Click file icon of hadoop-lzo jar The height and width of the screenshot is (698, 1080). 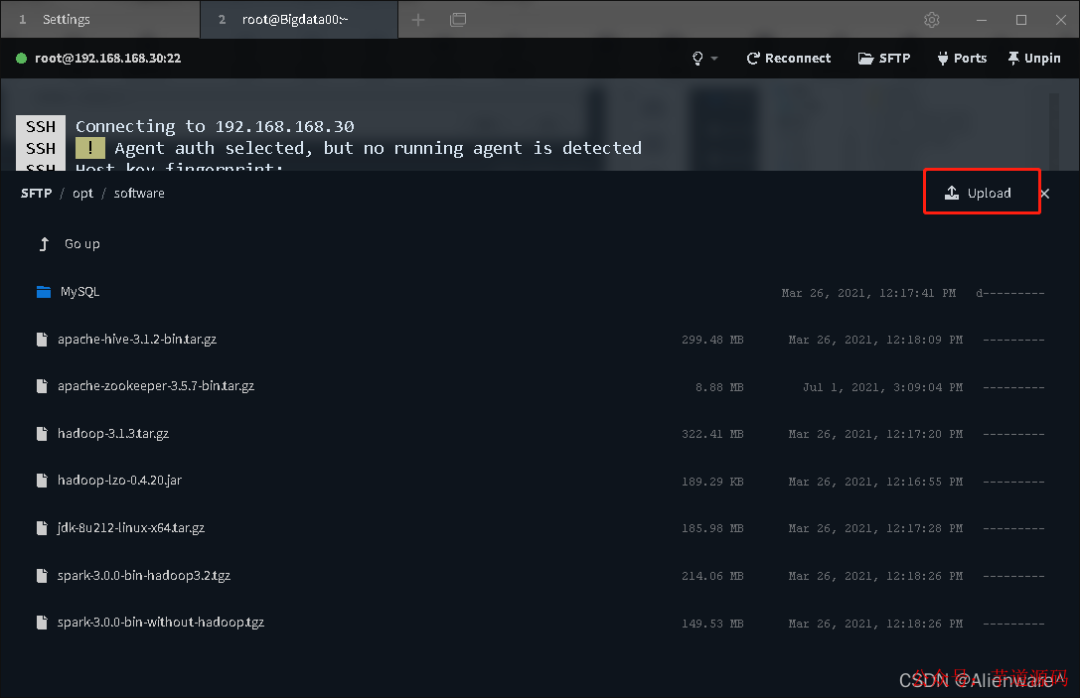tap(42, 480)
